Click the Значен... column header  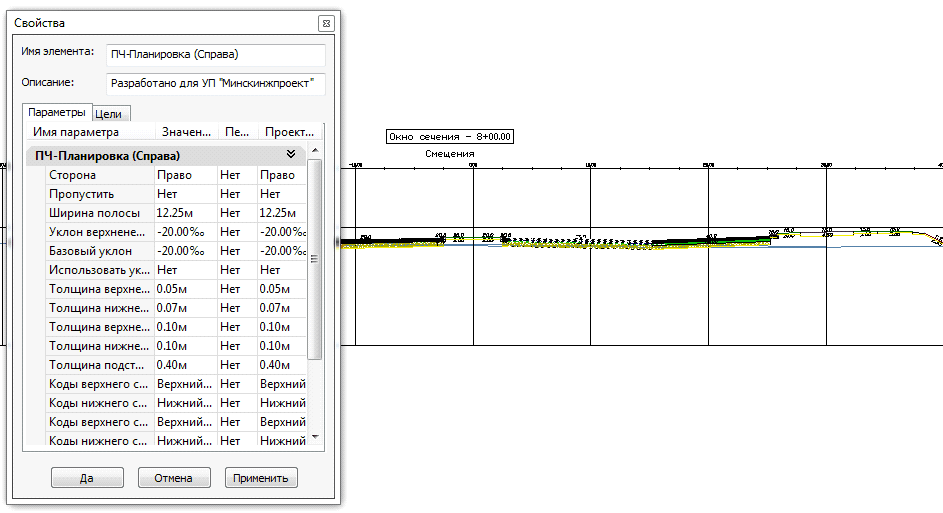pos(186,132)
